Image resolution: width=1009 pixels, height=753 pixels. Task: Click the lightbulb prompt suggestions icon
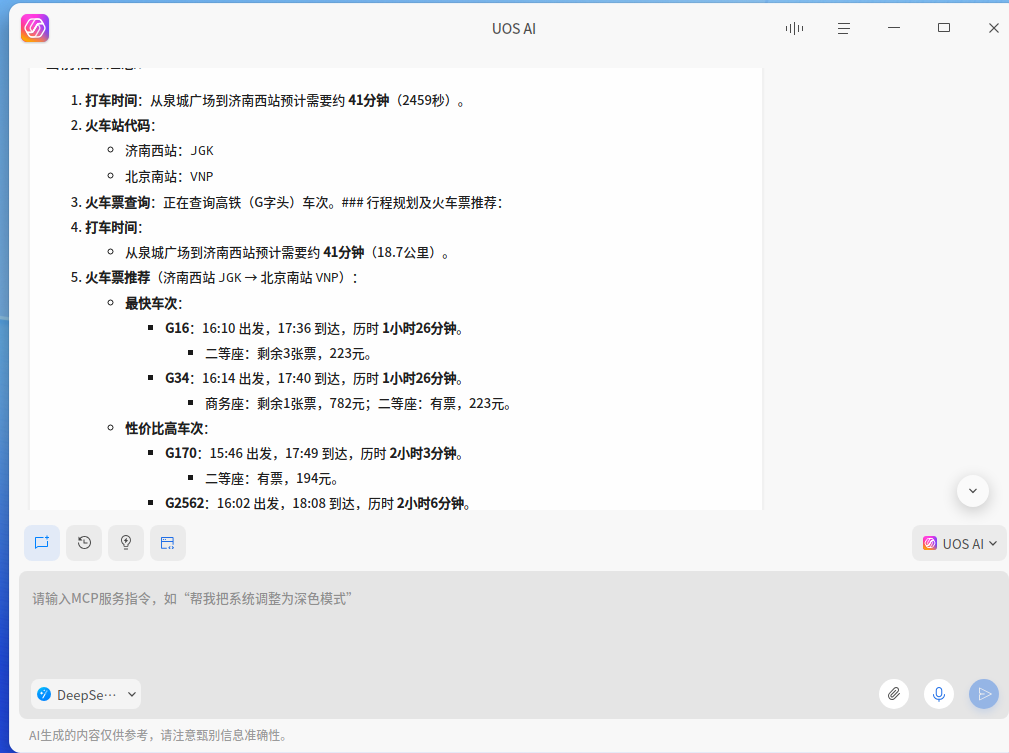(126, 543)
